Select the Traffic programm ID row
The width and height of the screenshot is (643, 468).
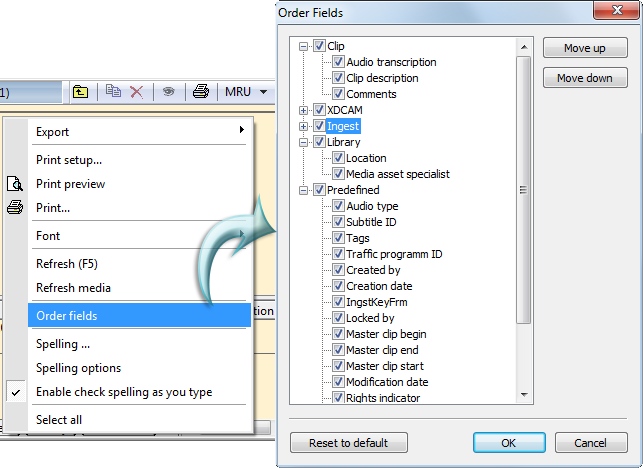tap(394, 254)
